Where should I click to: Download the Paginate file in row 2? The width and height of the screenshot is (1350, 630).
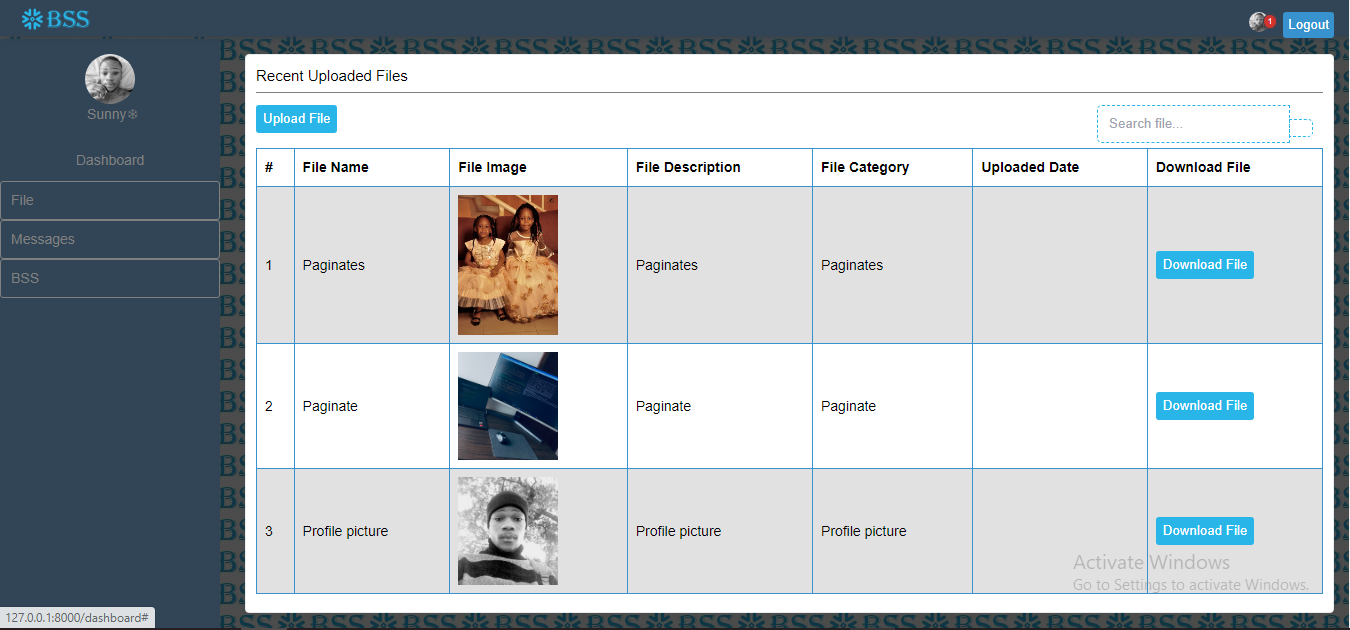coord(1205,406)
